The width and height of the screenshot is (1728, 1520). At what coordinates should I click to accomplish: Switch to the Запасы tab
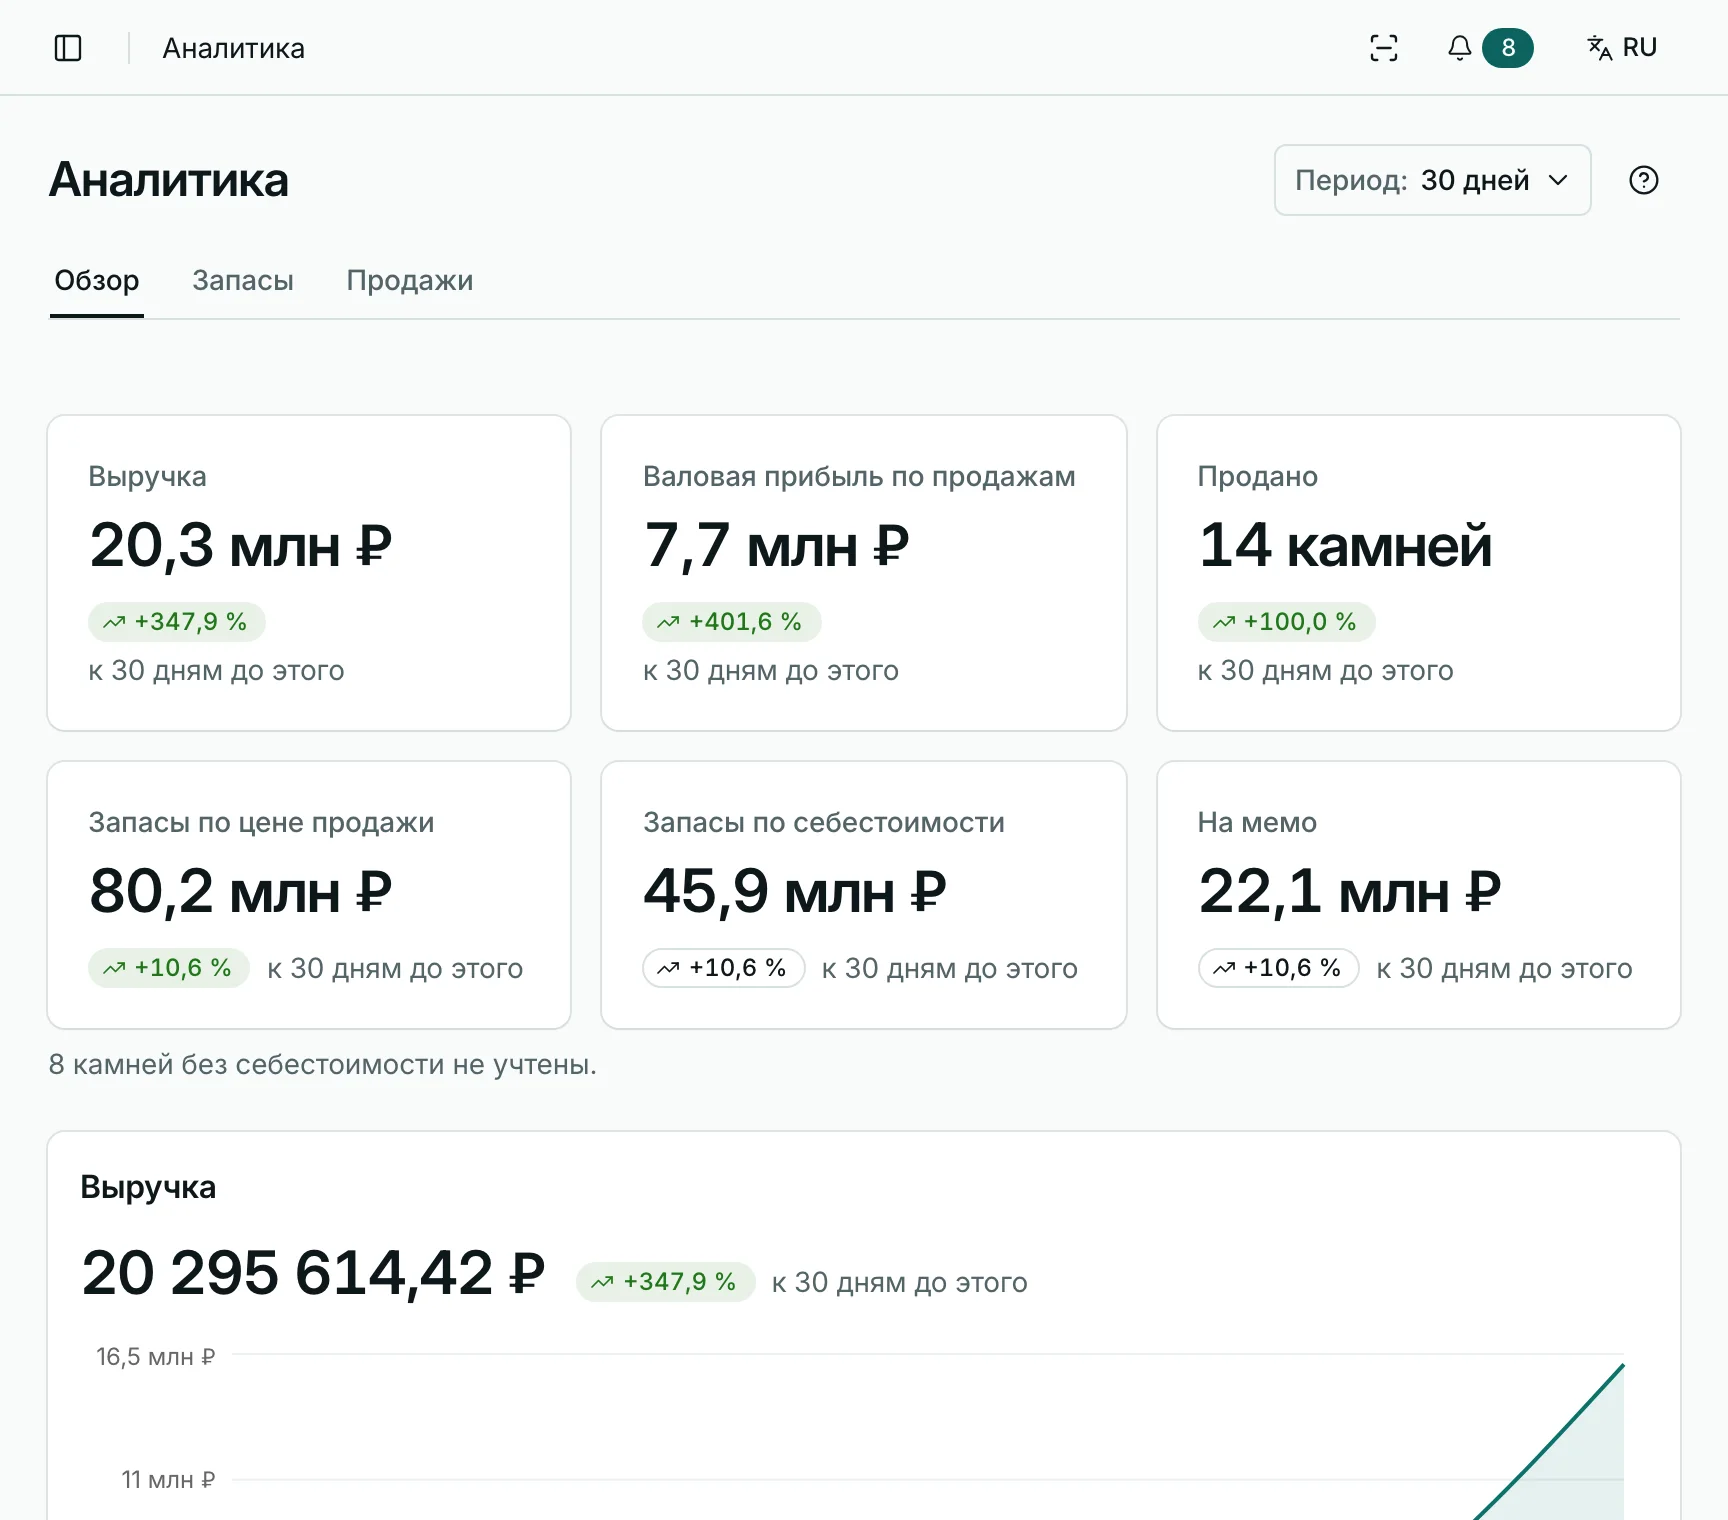[x=243, y=281]
